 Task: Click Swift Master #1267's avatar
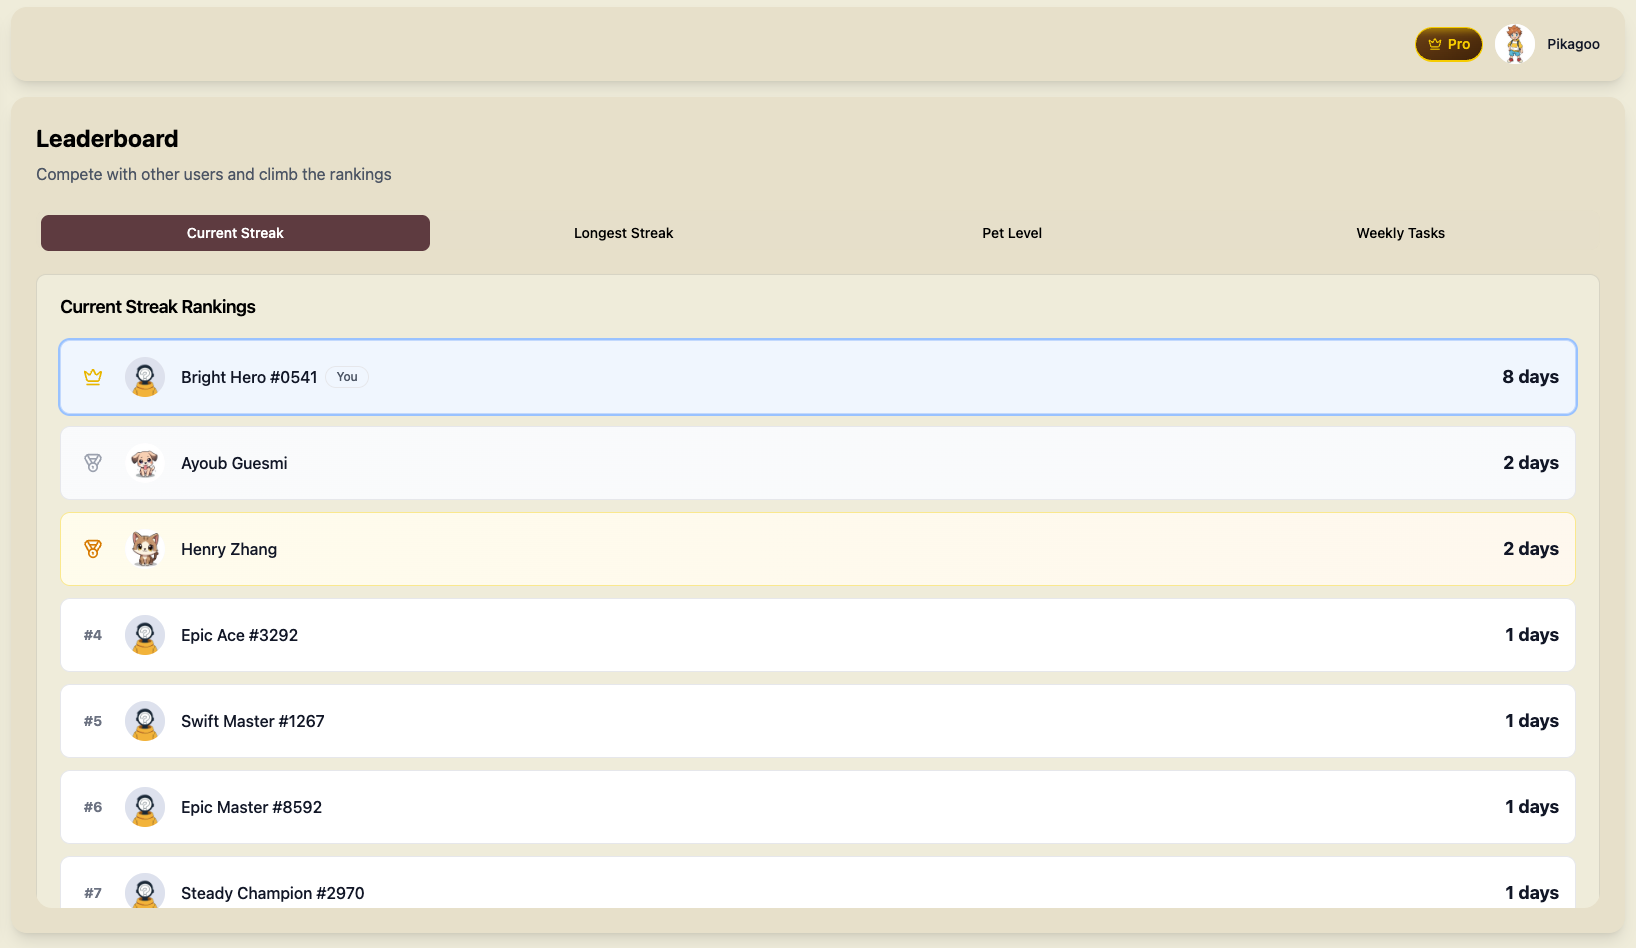145,721
